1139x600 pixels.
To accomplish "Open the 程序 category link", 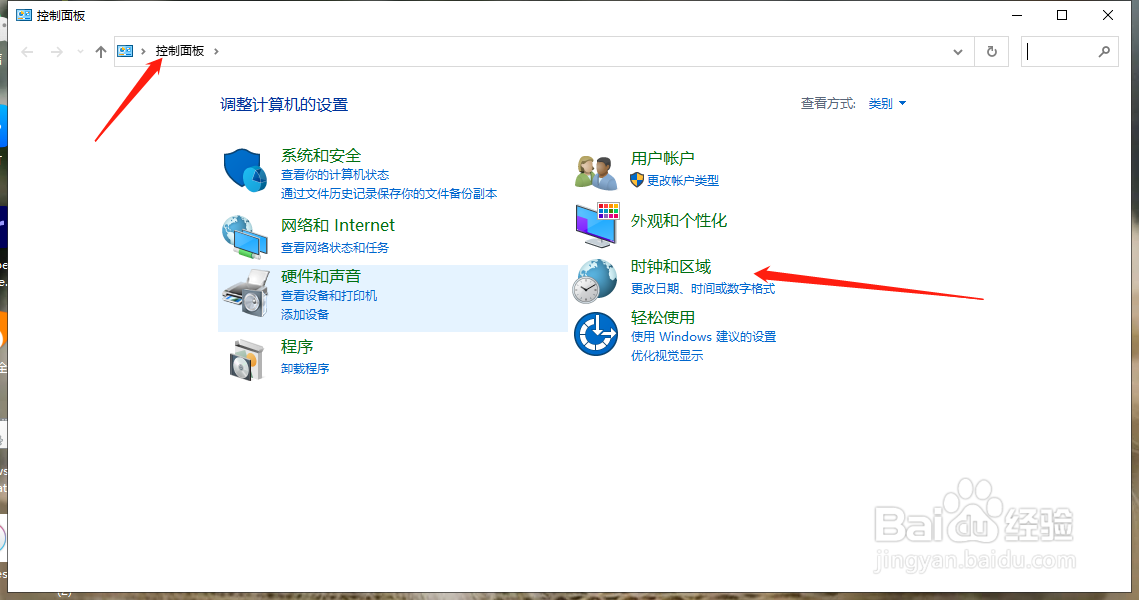I will click(x=297, y=346).
